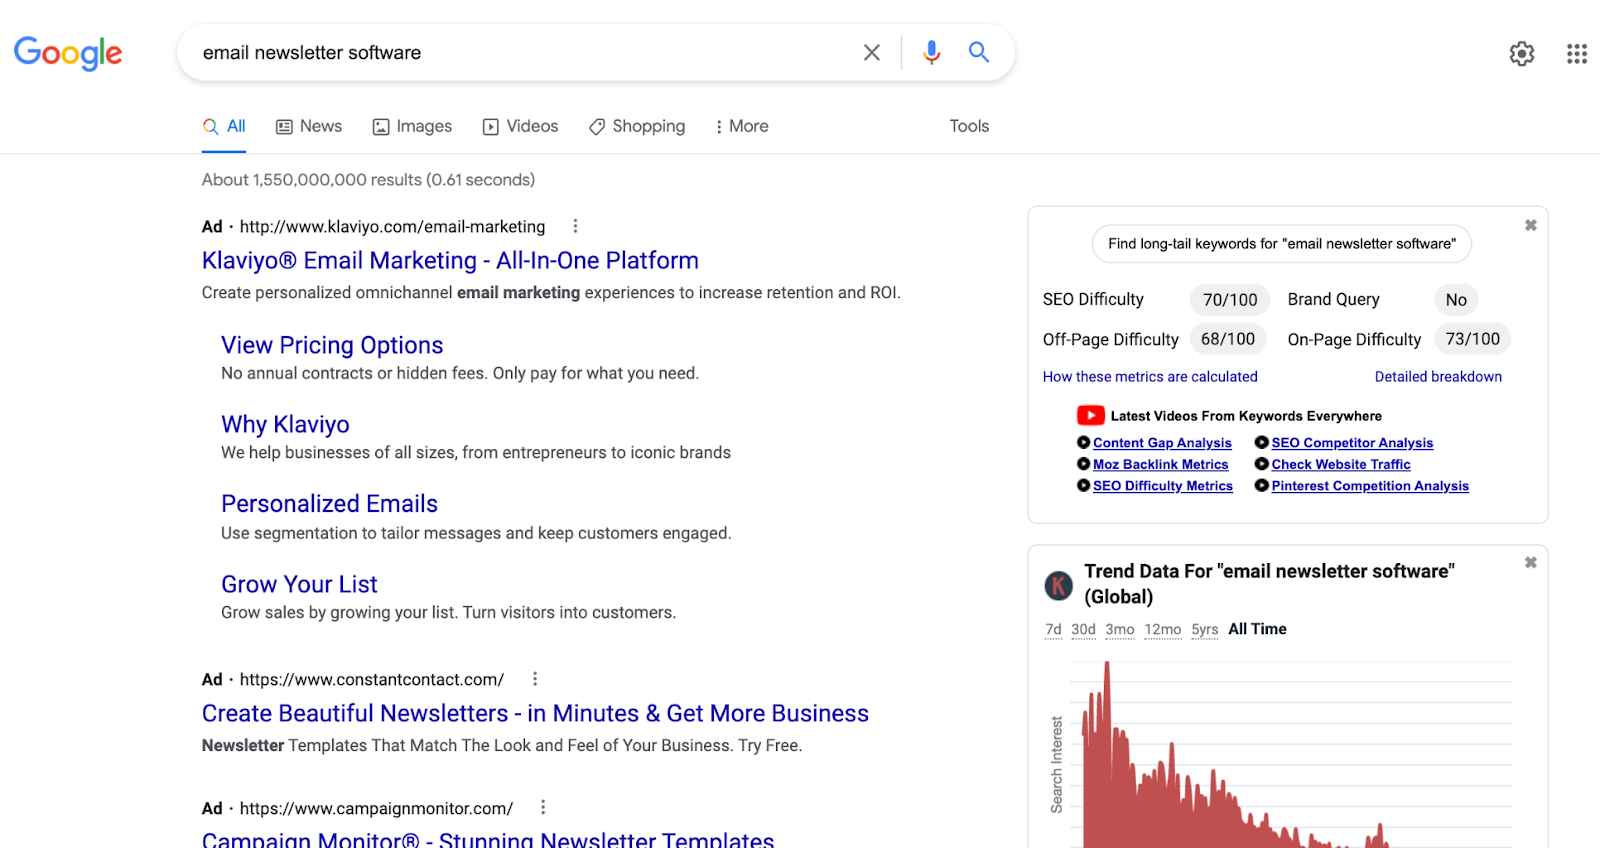Open the Grow Your List sitelink
The image size is (1600, 848).
click(299, 584)
